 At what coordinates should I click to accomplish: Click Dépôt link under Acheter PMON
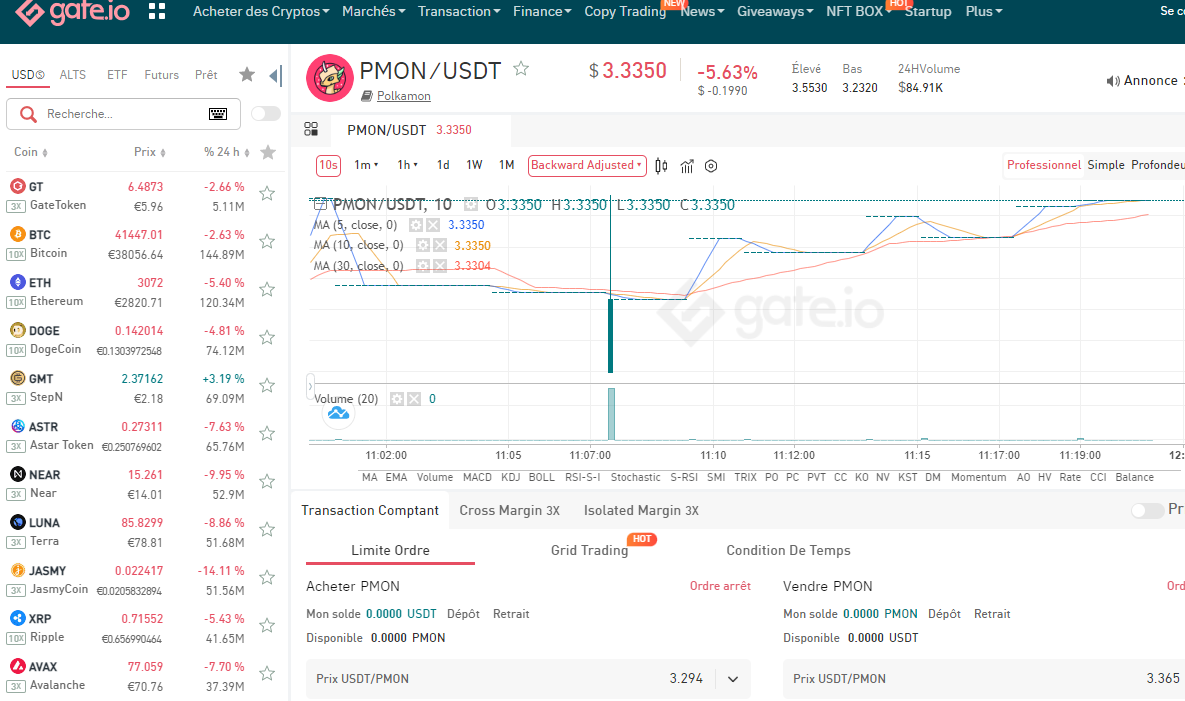point(463,614)
